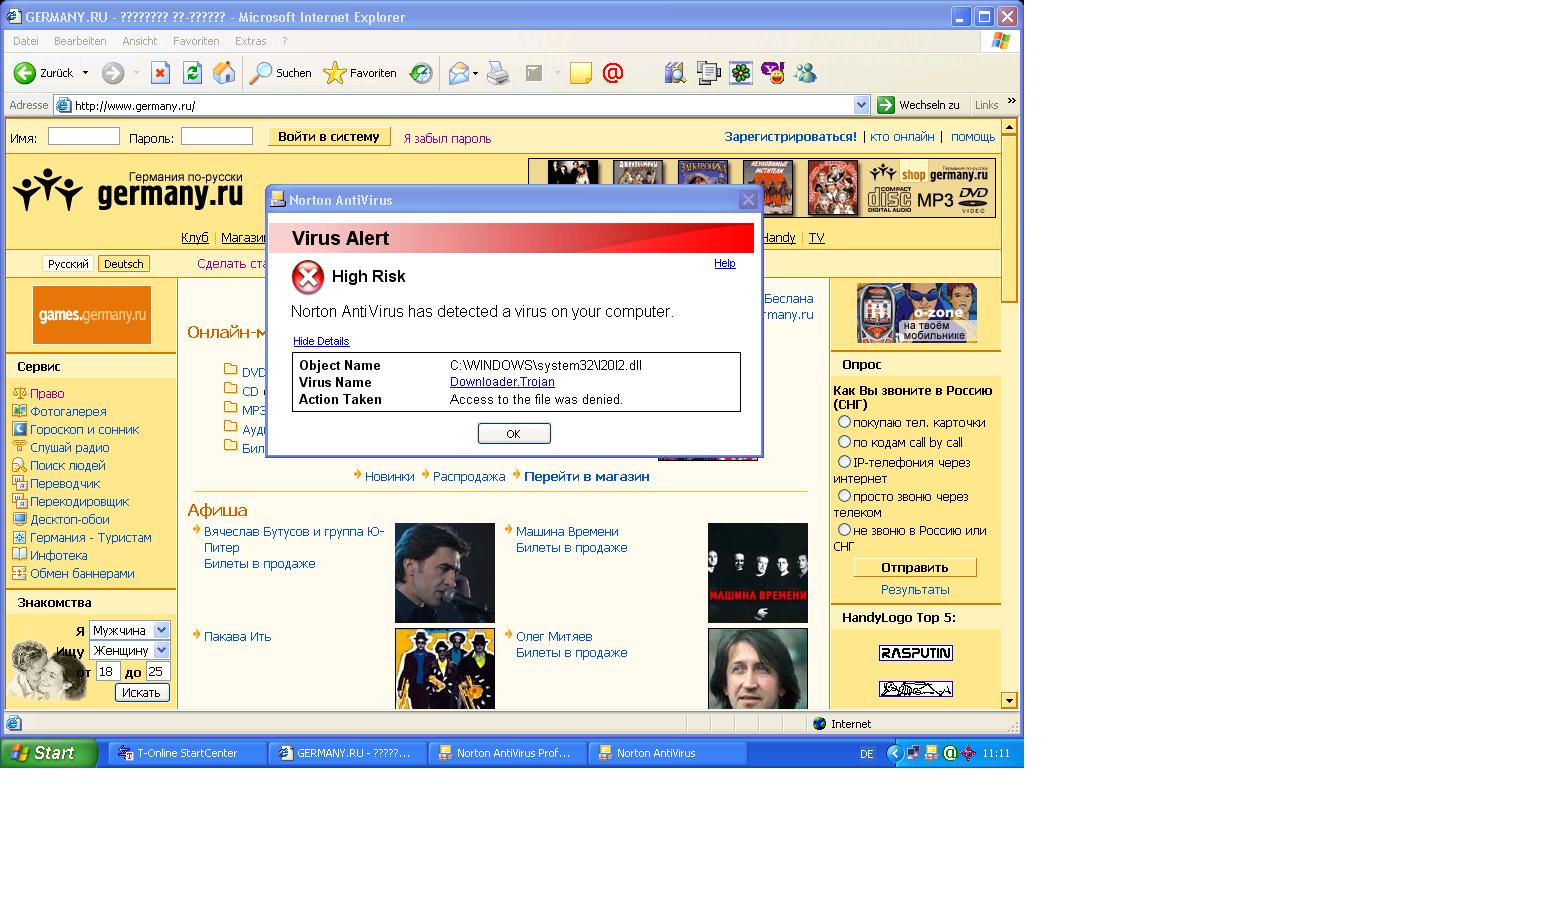
Task: Open the Extras menu
Action: coord(251,41)
